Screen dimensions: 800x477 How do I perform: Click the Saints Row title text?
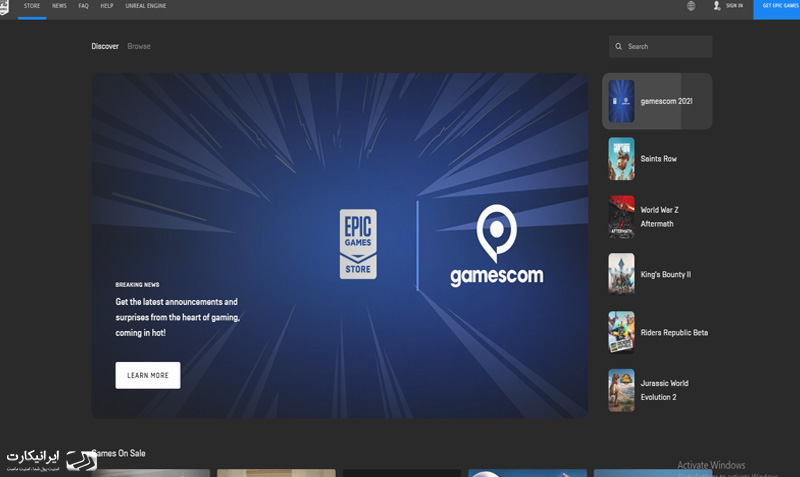pos(659,159)
